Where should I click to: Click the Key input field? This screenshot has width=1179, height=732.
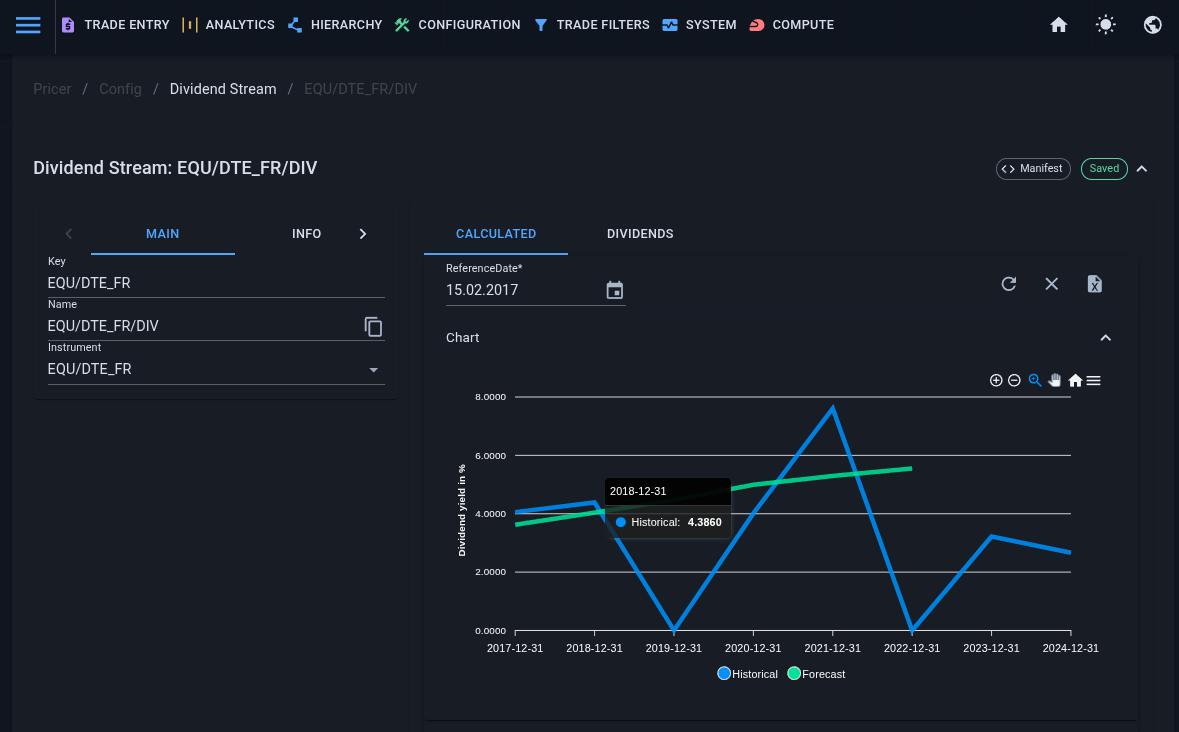point(217,283)
